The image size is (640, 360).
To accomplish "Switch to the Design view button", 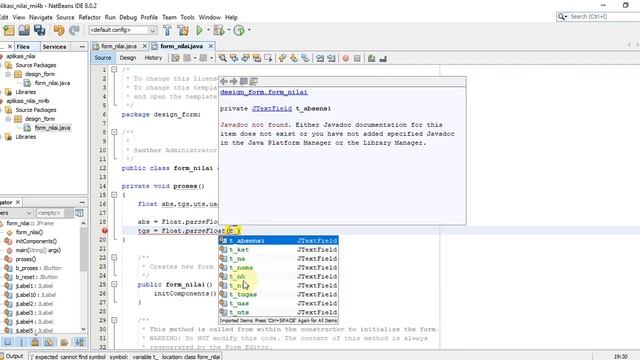I will point(128,58).
